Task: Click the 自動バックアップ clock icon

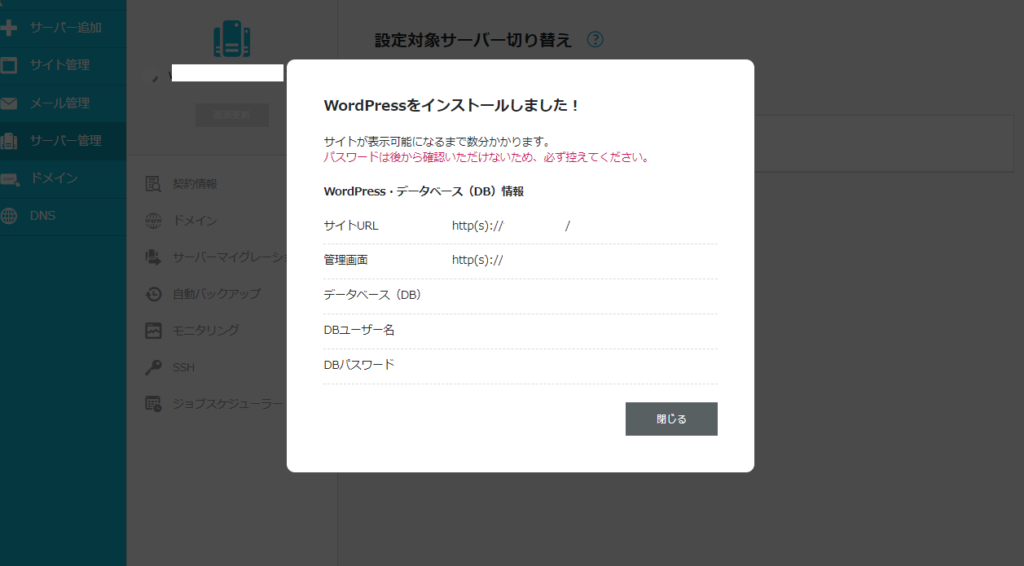Action: tap(153, 294)
